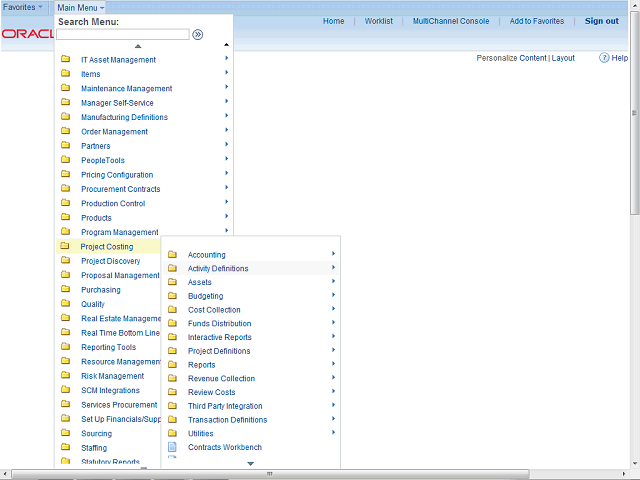
Task: Expand the Budgeting submenu arrow
Action: tap(333, 296)
